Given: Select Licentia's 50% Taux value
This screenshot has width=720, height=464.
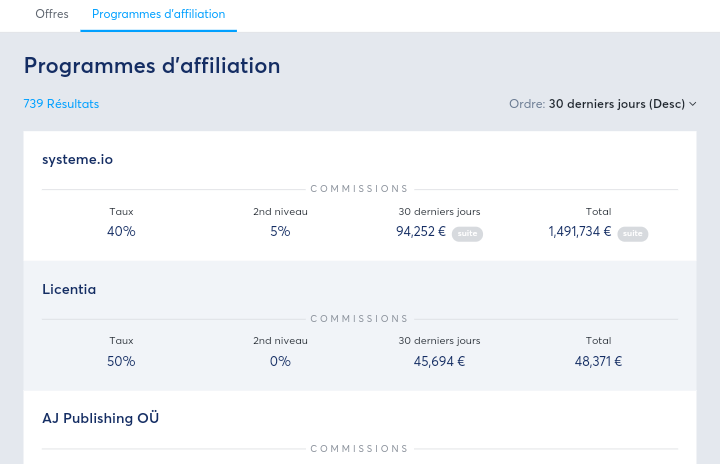Looking at the screenshot, I should point(121,361).
